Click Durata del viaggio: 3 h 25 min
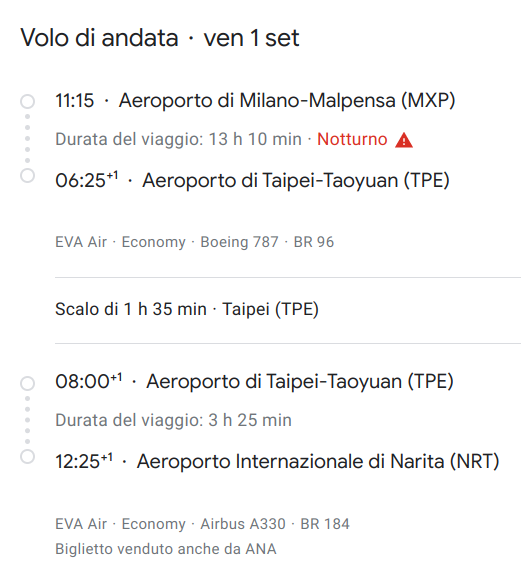The width and height of the screenshot is (521, 572). tap(173, 420)
